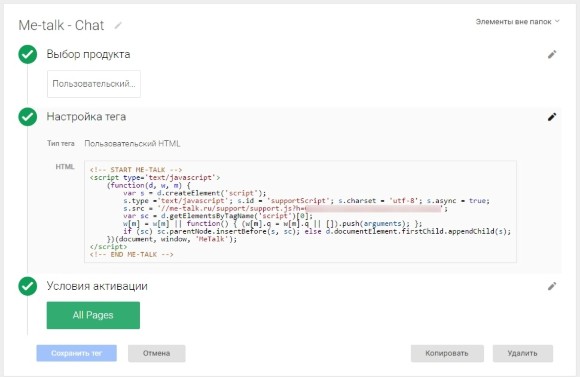Cancel editing with Отмена button
Screen dimensions: 580x377
pyautogui.click(x=156, y=353)
